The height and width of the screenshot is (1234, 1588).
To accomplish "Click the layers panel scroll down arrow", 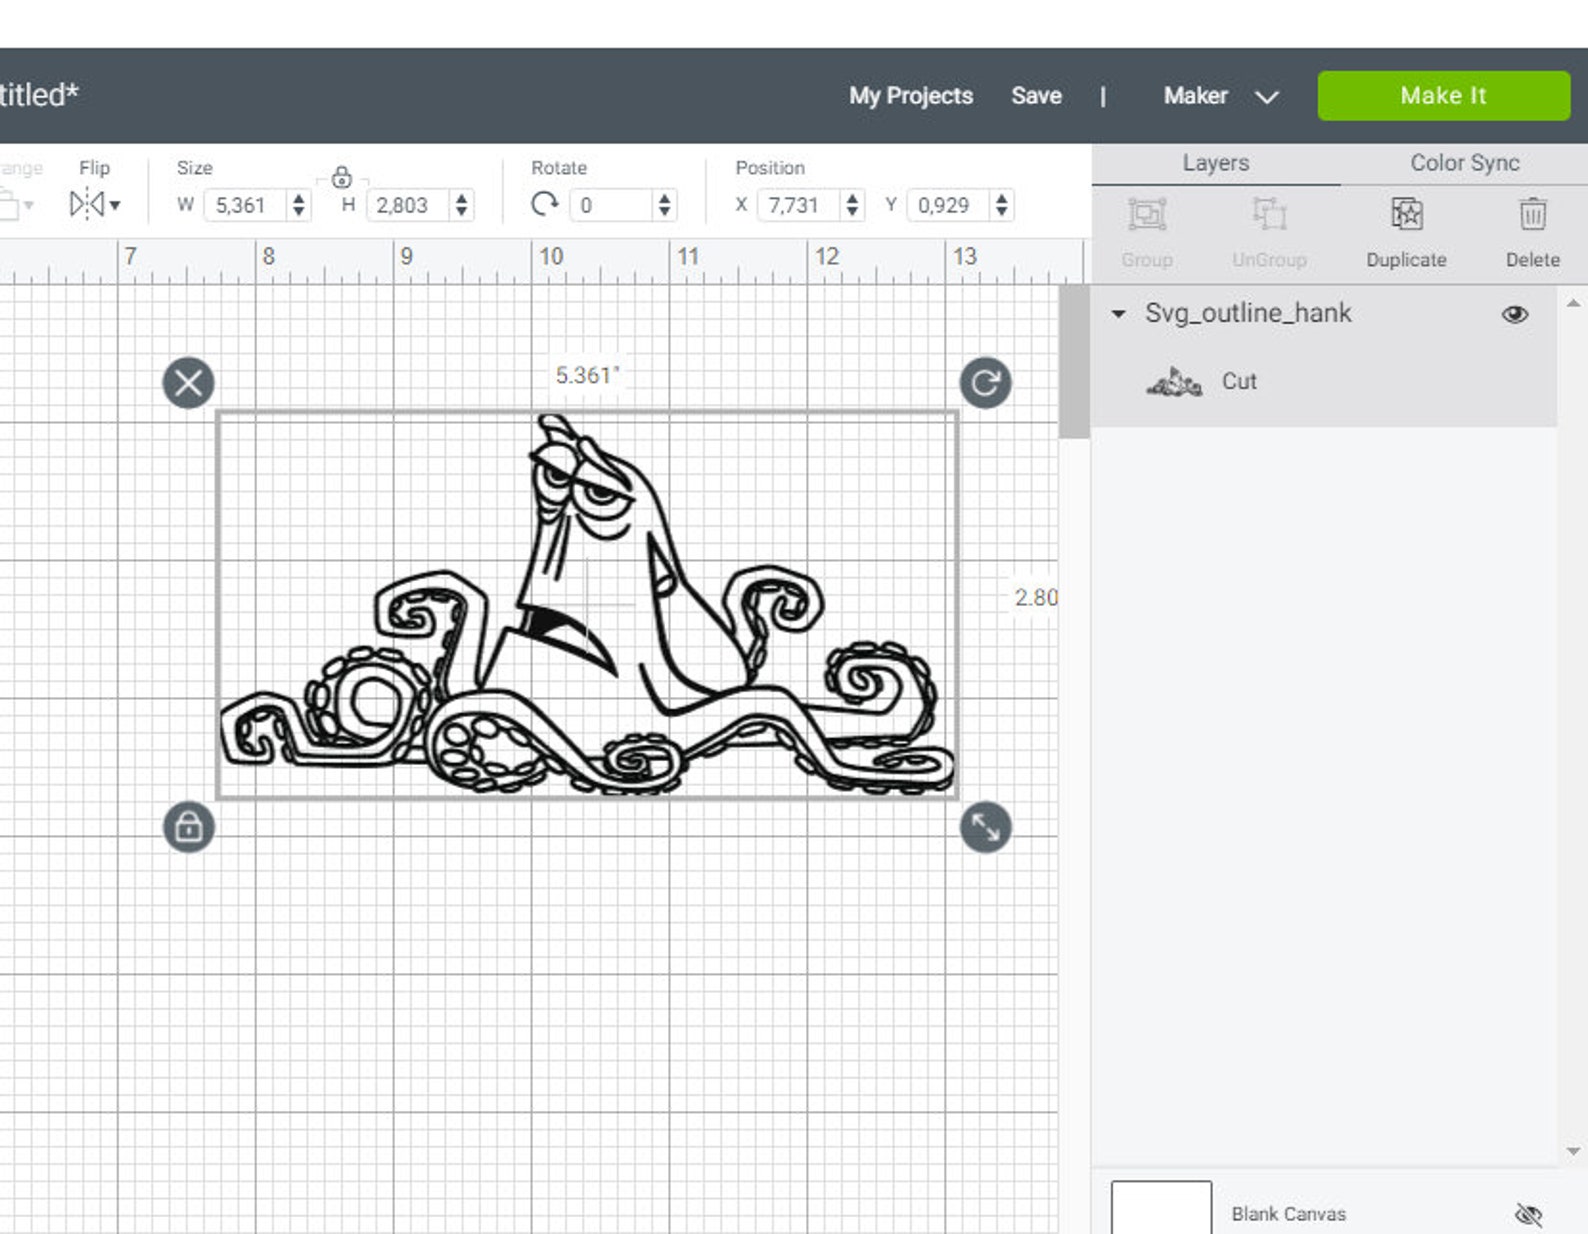I will pyautogui.click(x=1573, y=1151).
